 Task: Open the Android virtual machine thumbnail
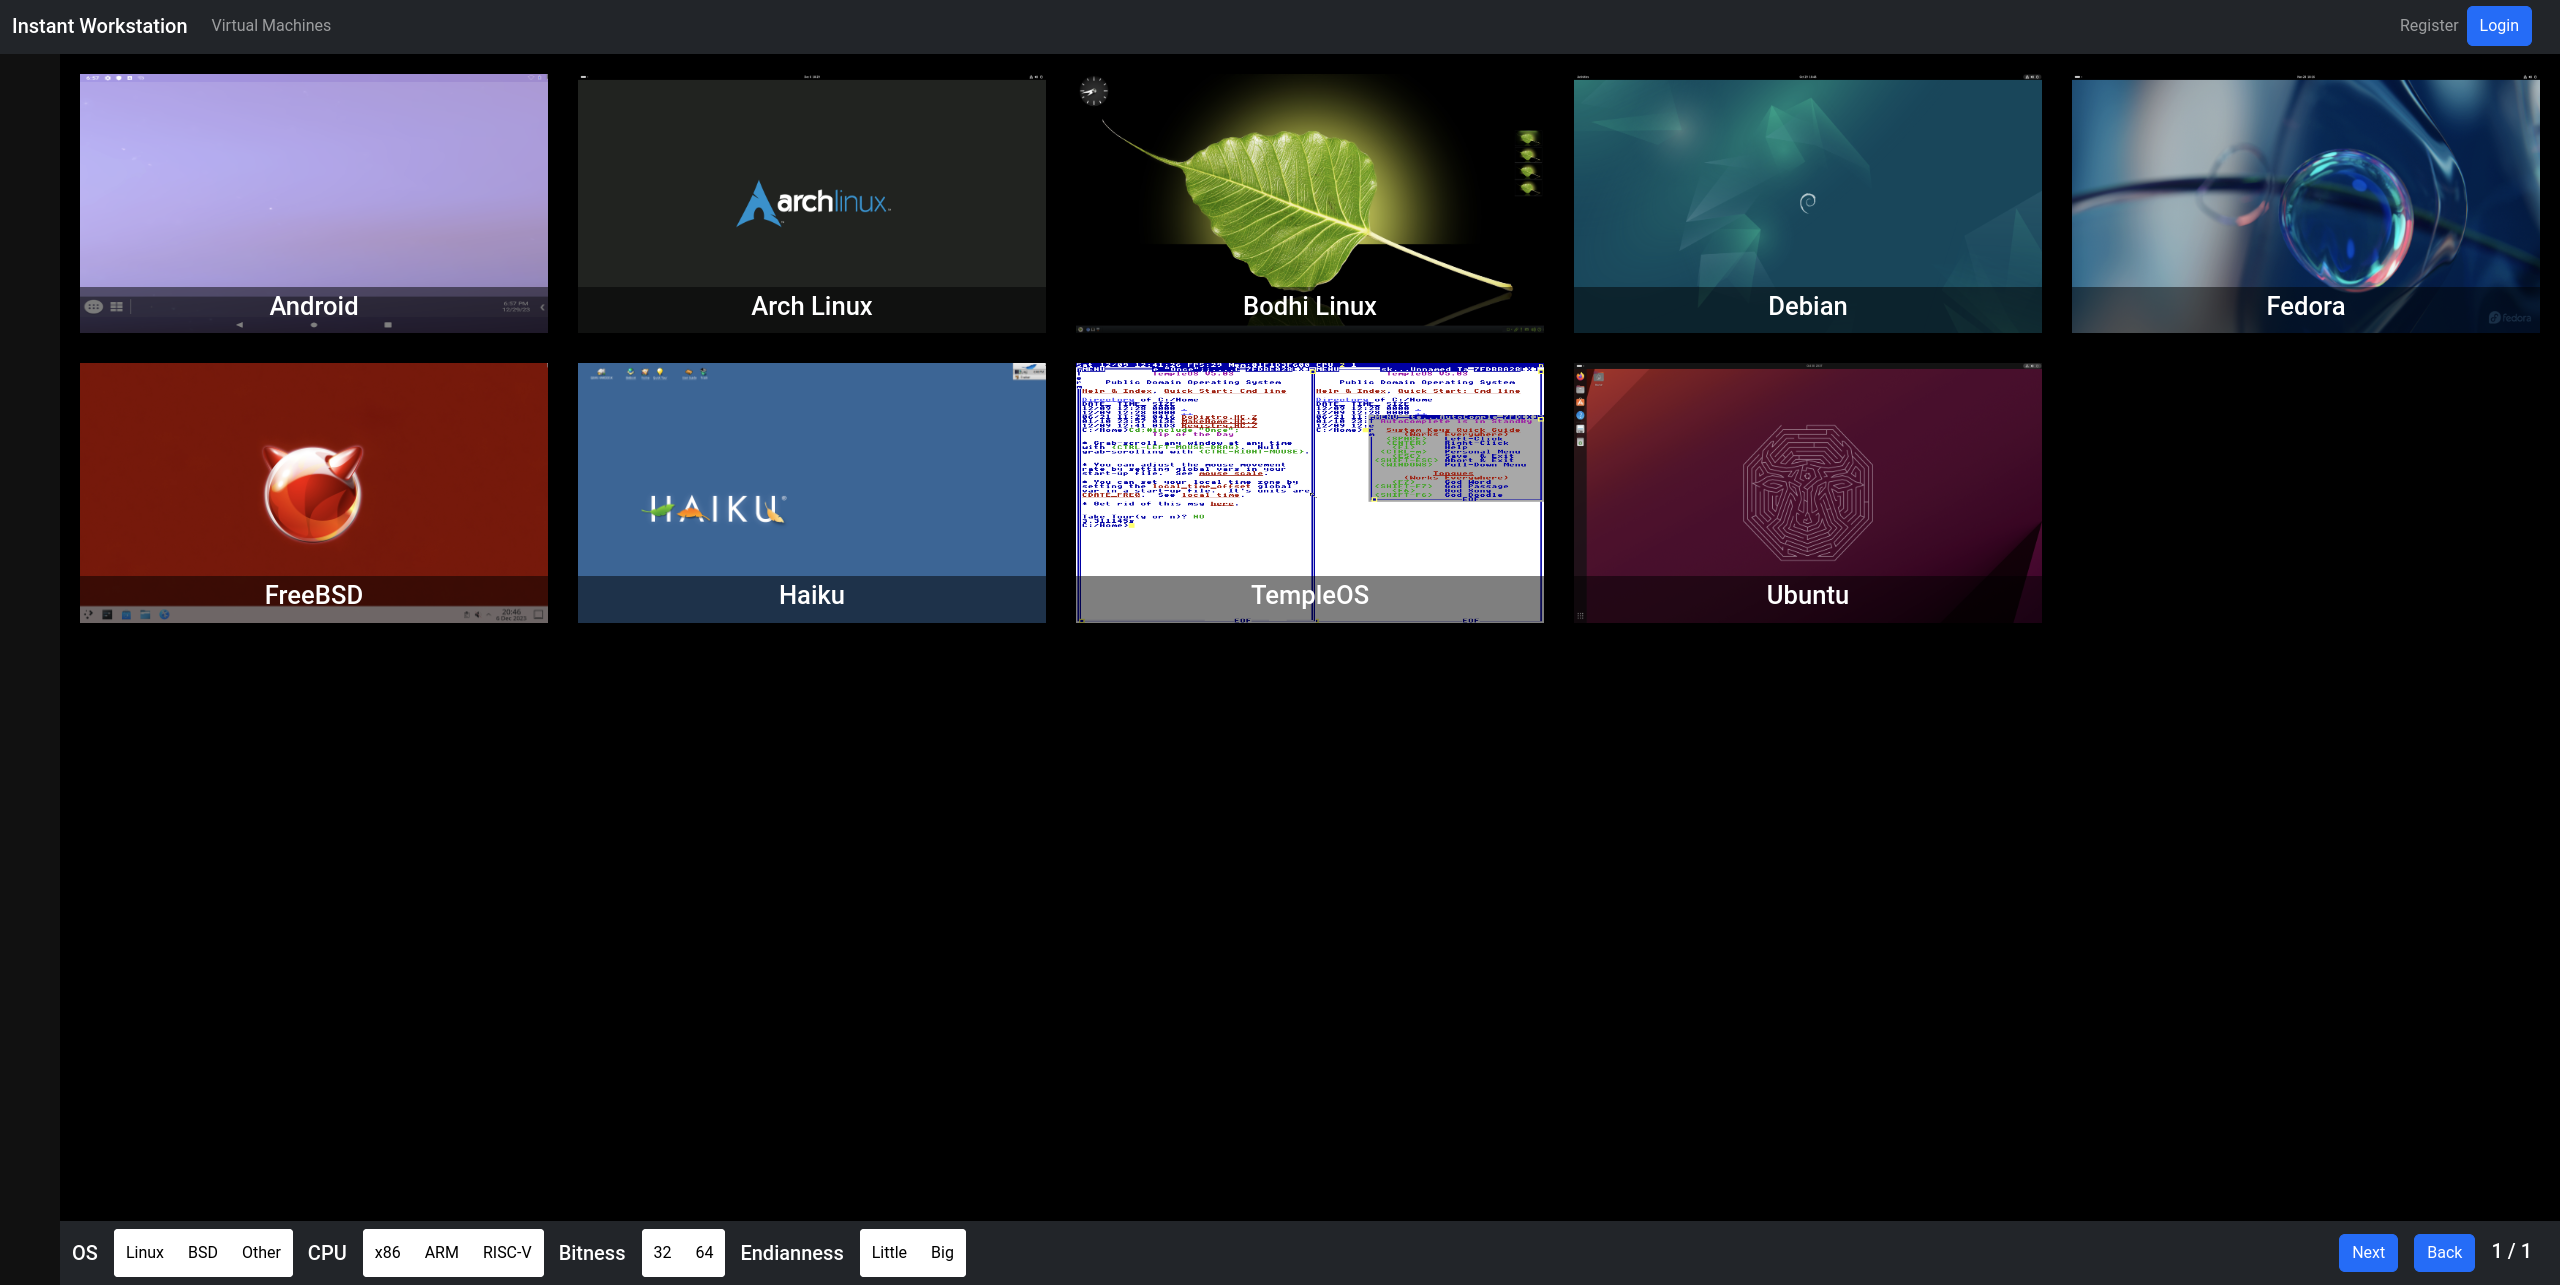(x=313, y=203)
